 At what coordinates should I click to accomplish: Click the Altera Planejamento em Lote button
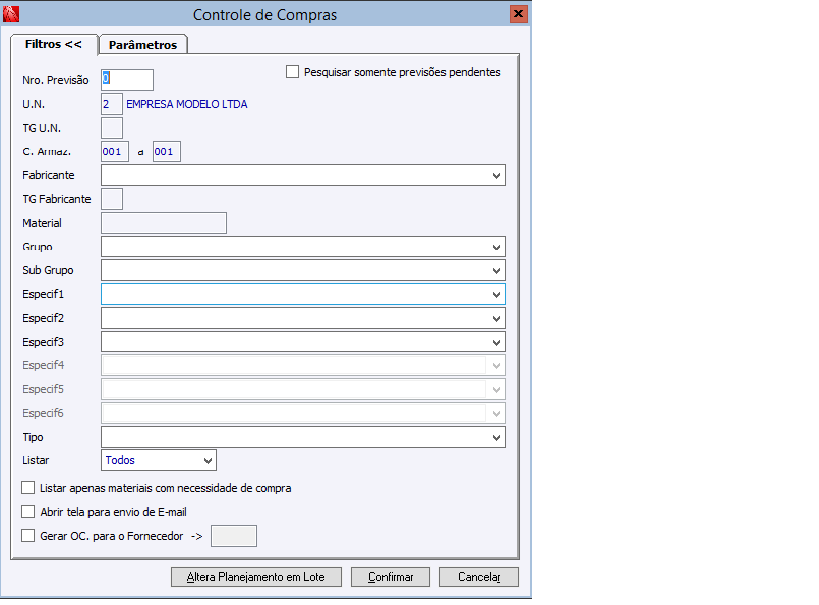(x=256, y=577)
